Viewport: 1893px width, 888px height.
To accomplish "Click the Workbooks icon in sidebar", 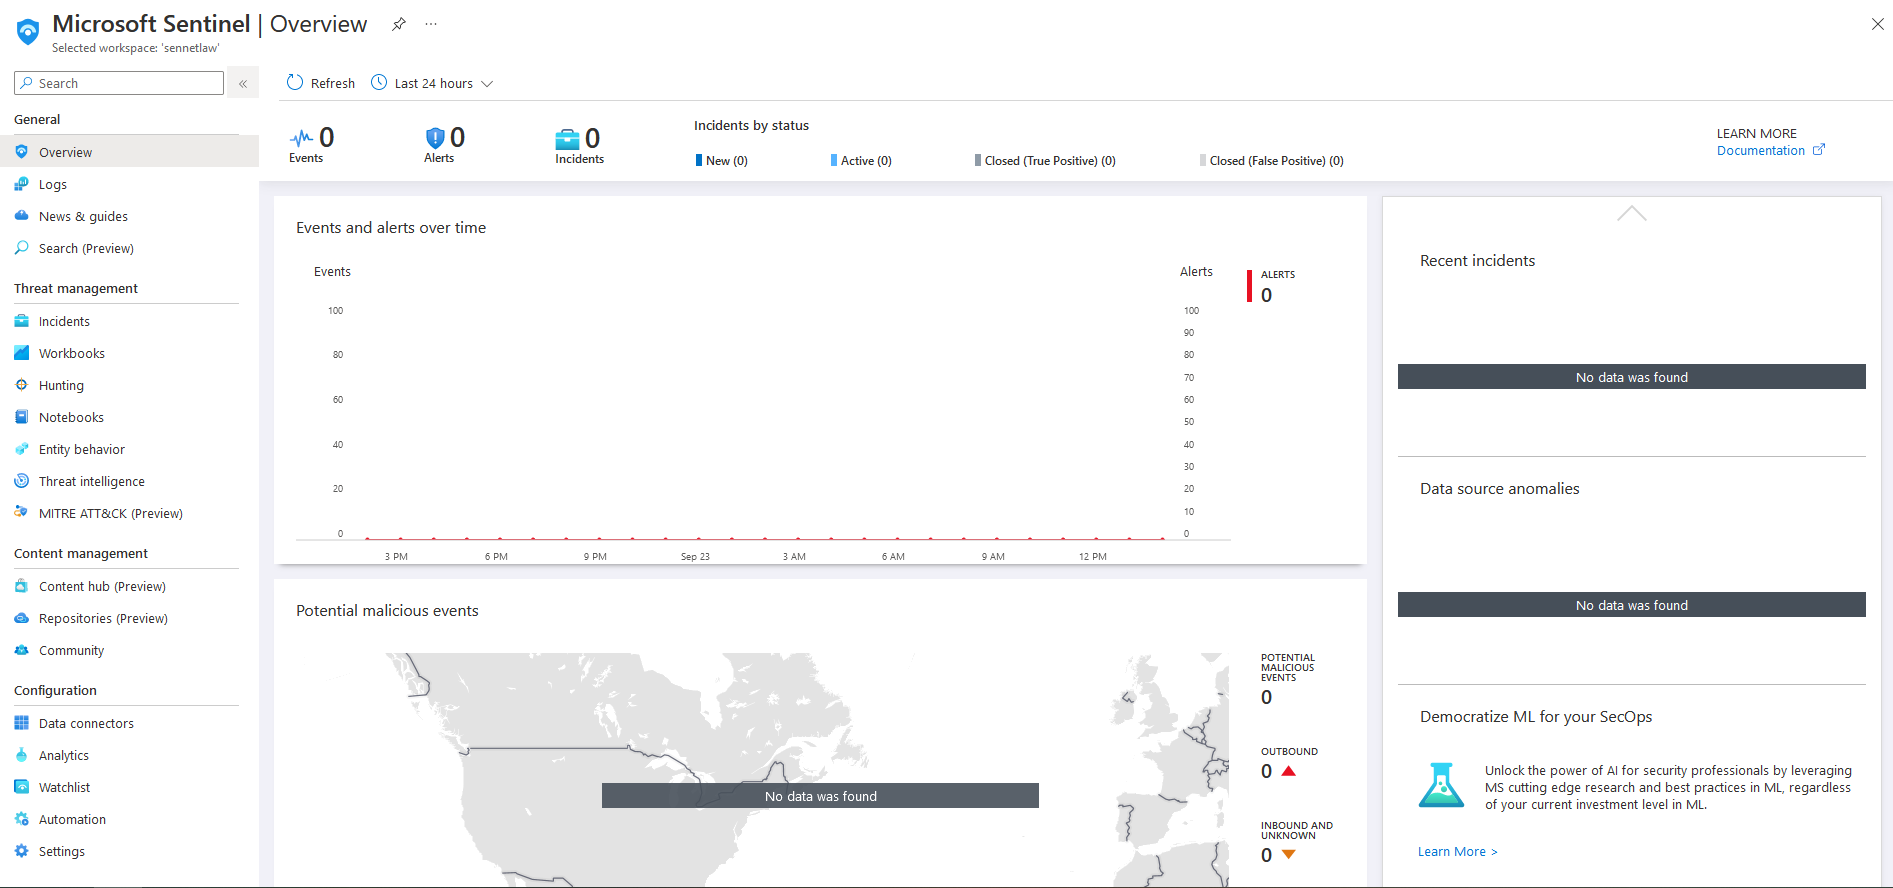I will click(x=22, y=353).
